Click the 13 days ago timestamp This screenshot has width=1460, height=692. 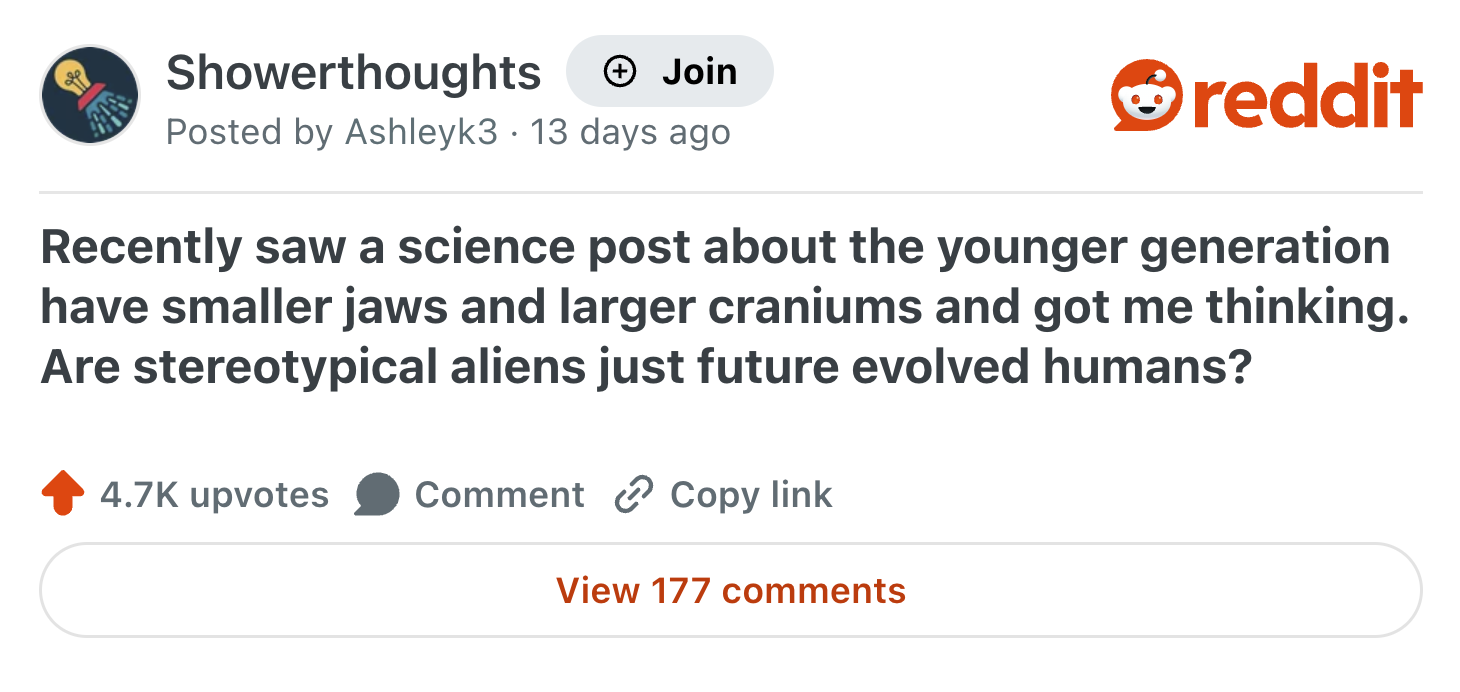pyautogui.click(x=630, y=132)
